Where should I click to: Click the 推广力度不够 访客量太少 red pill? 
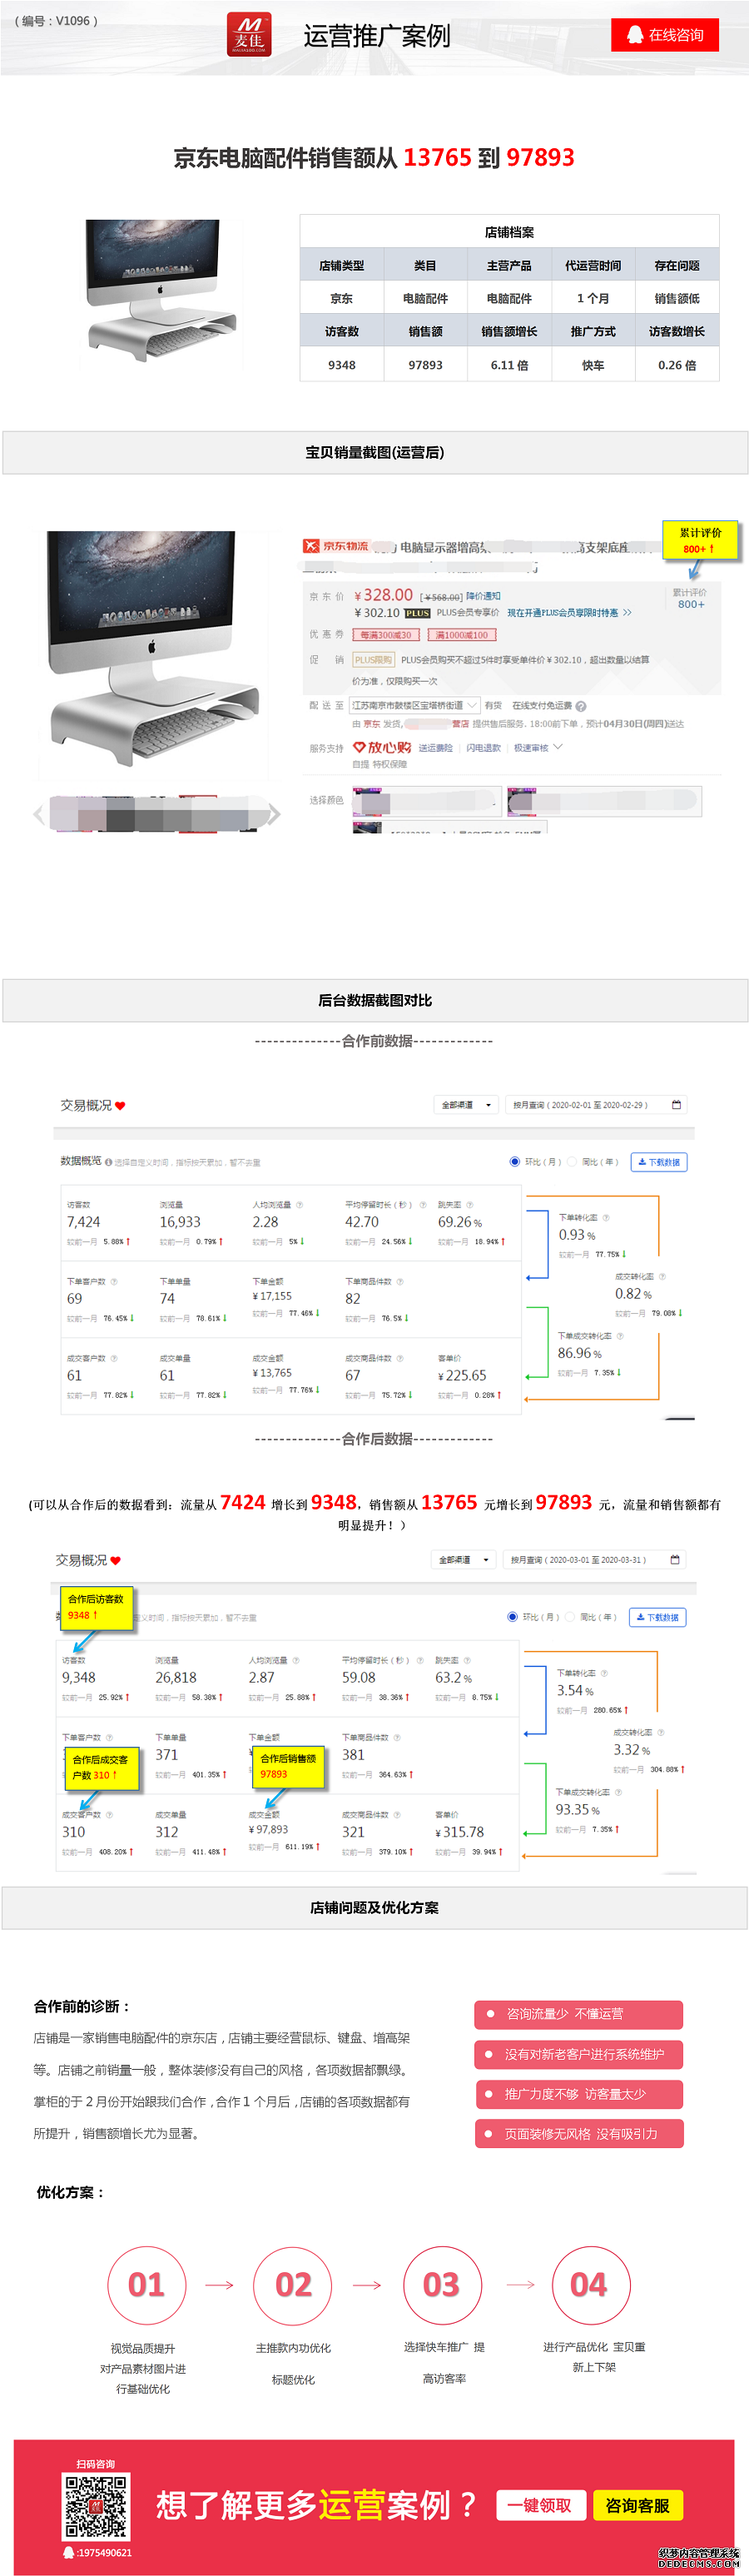579,2094
